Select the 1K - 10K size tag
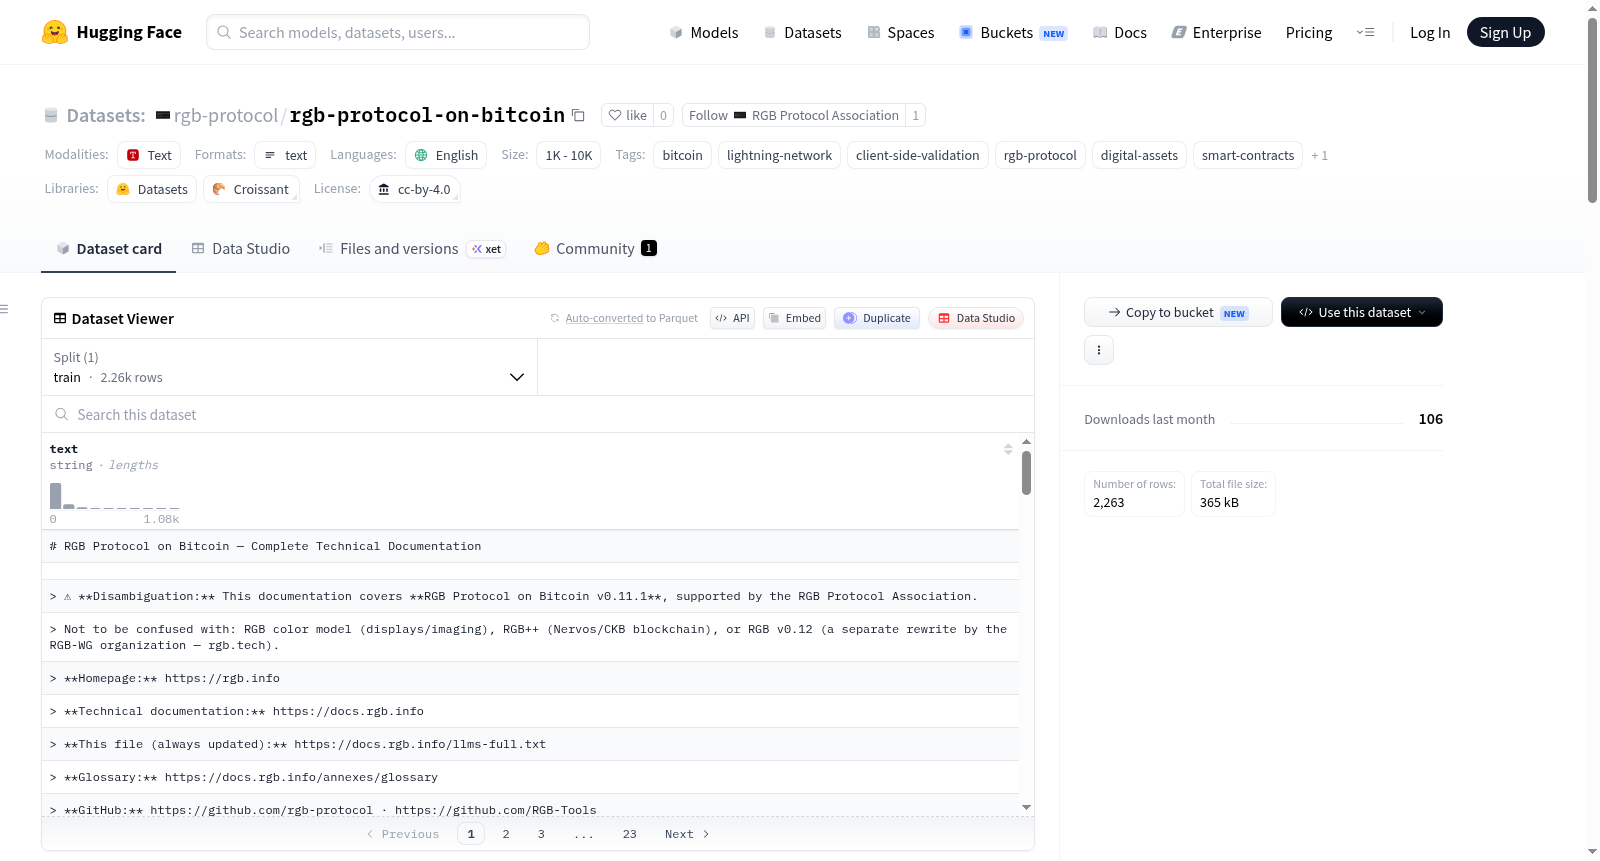The width and height of the screenshot is (1600, 861). [x=569, y=155]
